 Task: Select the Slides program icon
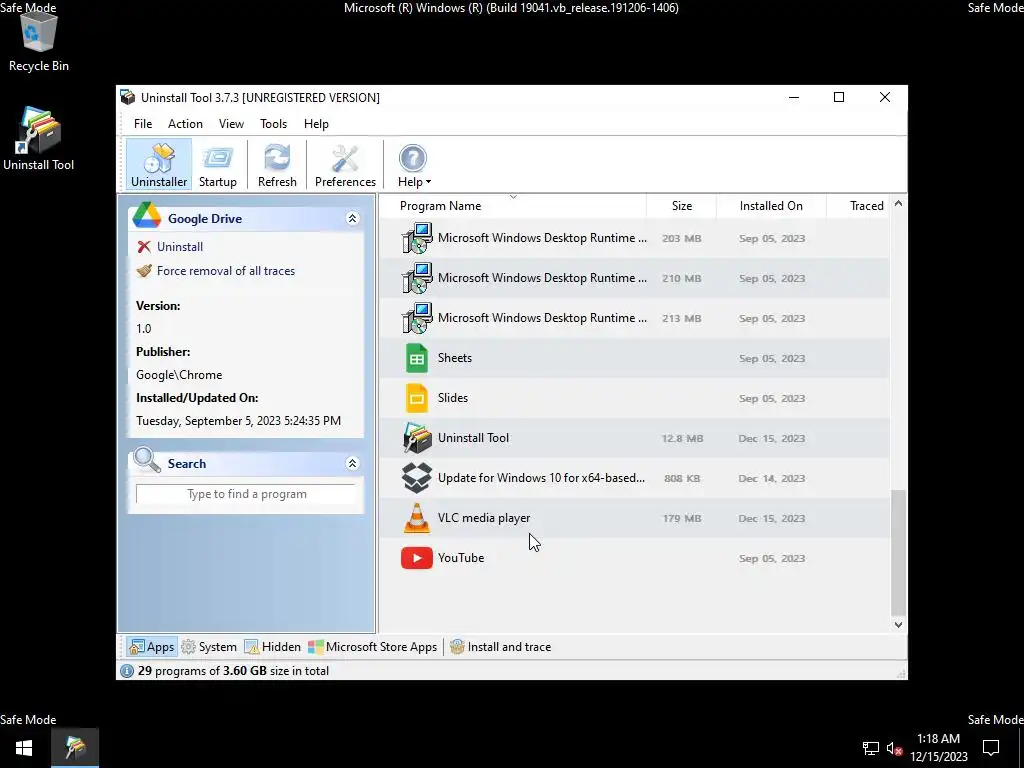[x=417, y=398]
